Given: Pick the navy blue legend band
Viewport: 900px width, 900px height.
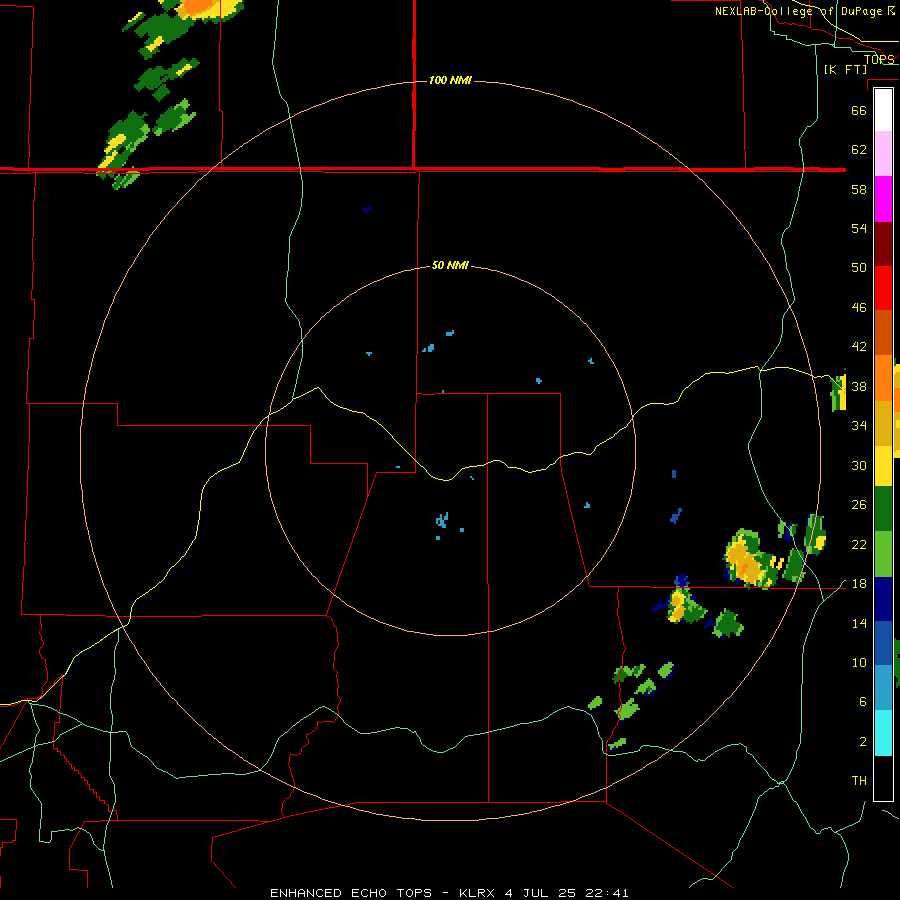Looking at the screenshot, I should click(x=883, y=599).
